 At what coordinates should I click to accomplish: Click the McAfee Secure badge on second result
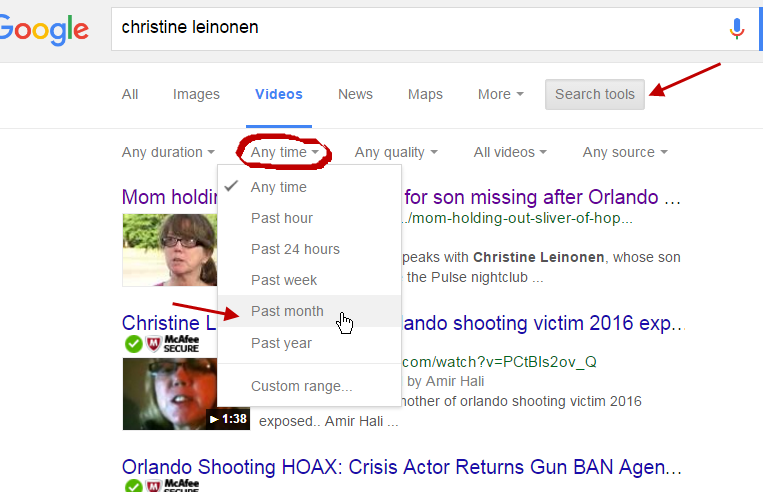click(169, 345)
